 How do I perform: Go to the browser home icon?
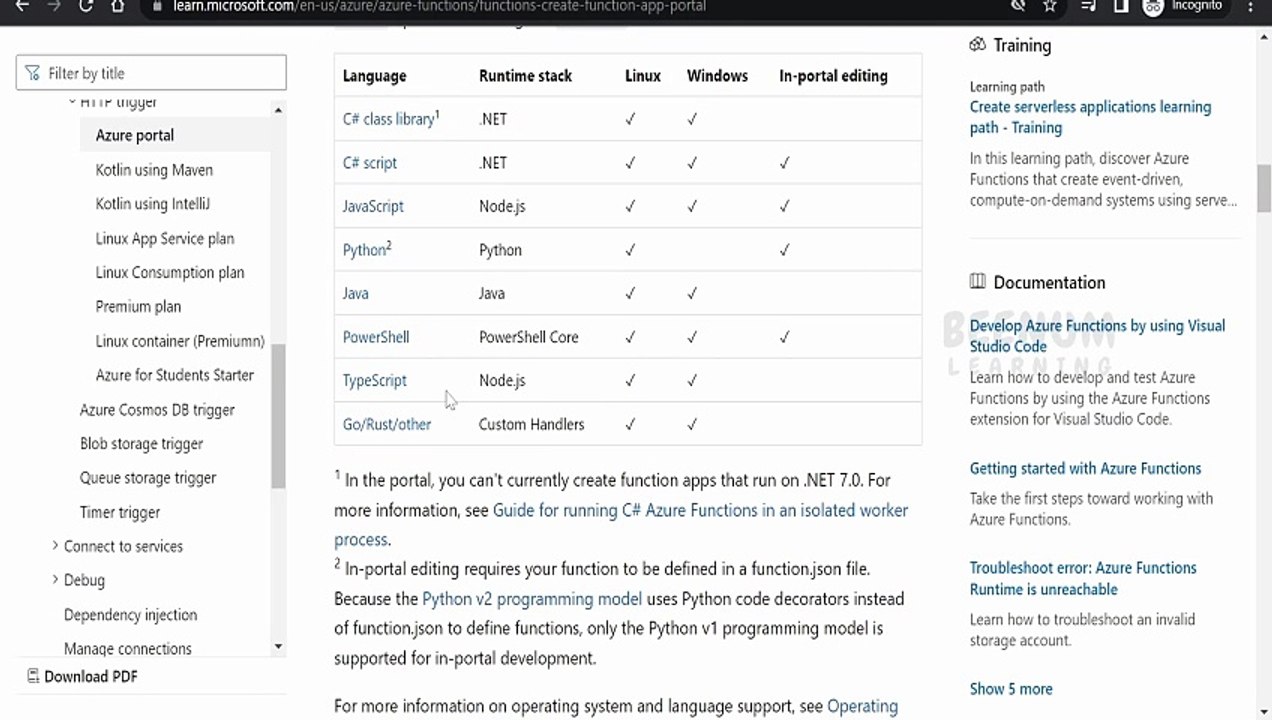117,6
